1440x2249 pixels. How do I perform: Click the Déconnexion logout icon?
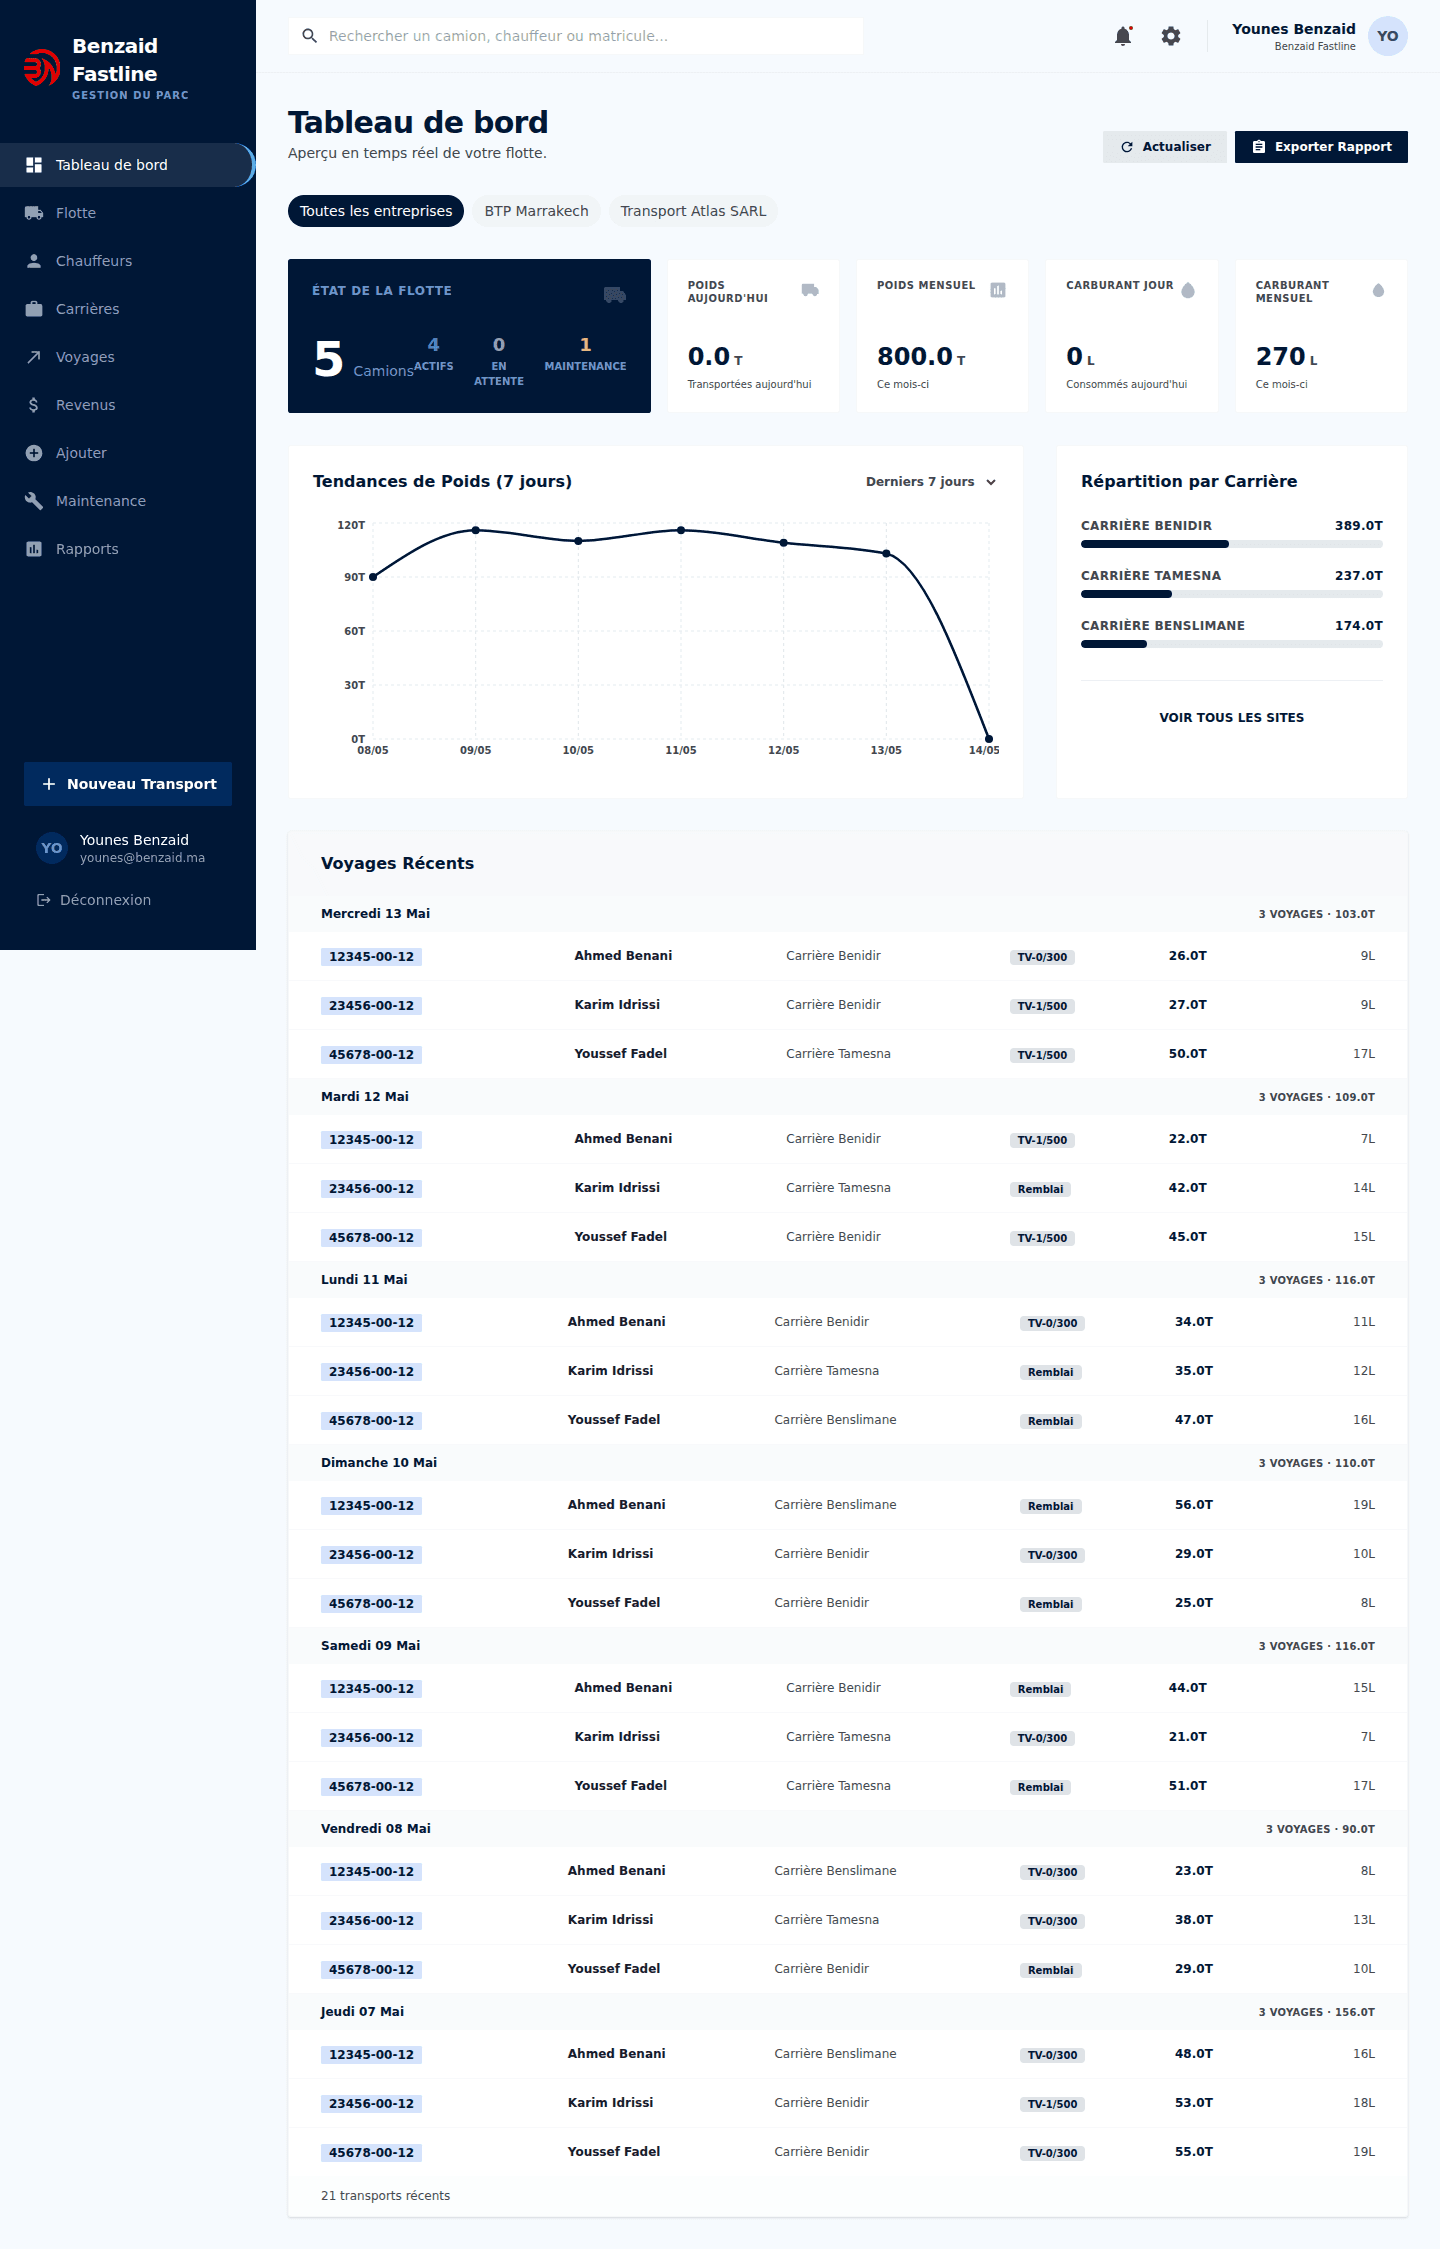pyautogui.click(x=44, y=900)
